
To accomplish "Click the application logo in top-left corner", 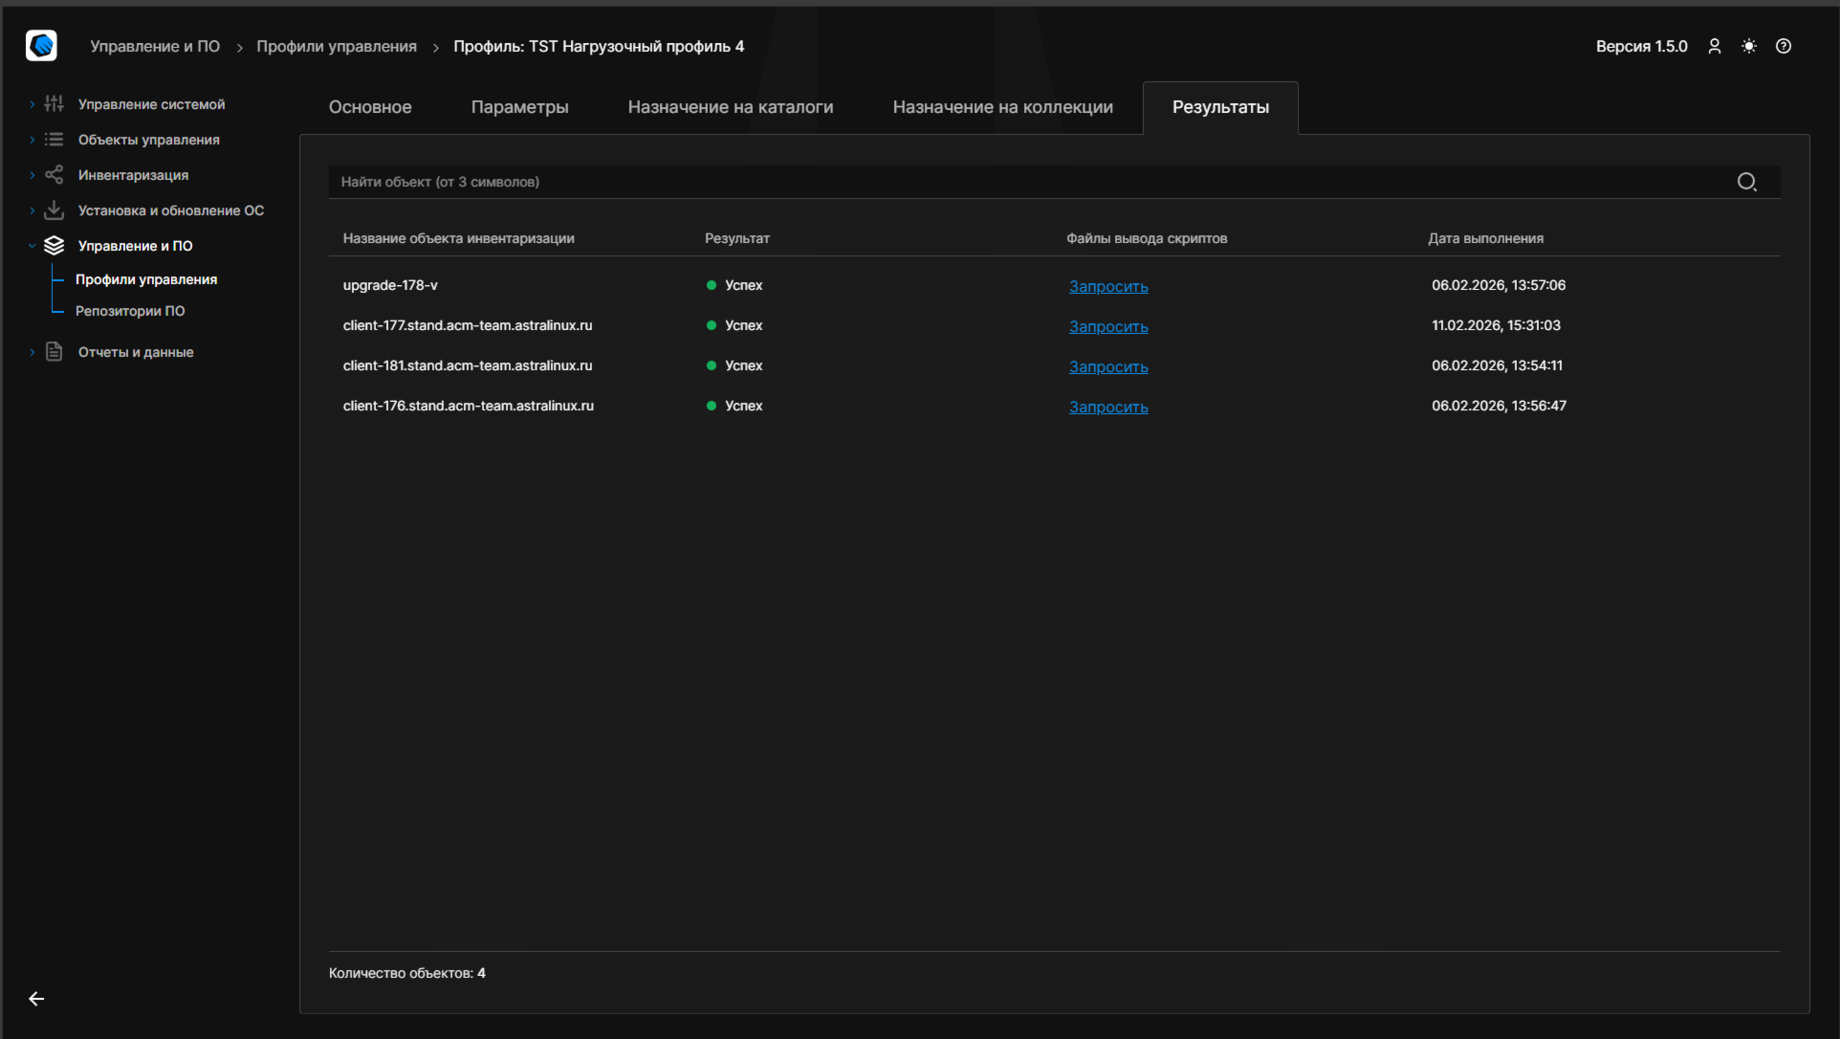I will tap(41, 46).
